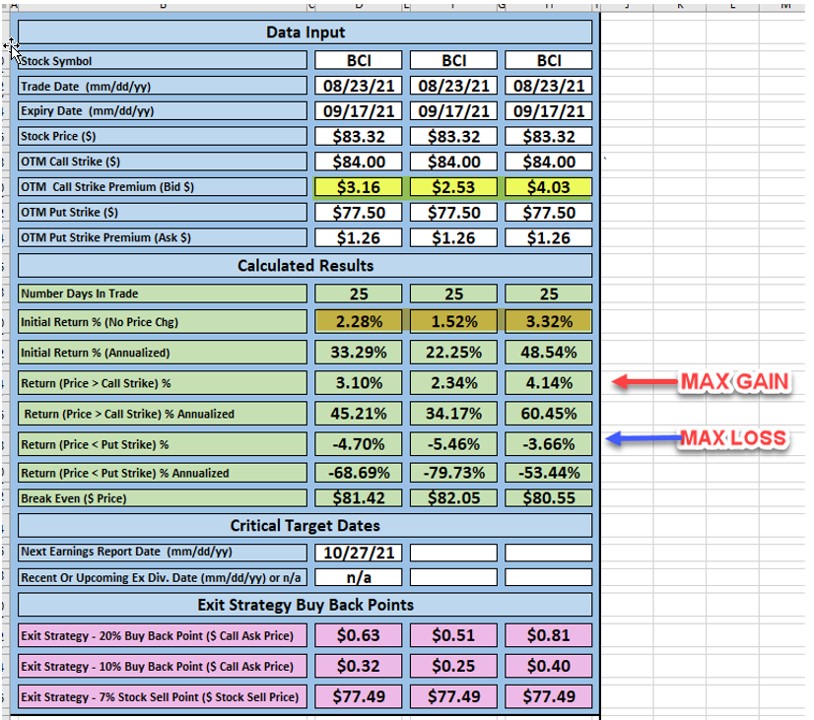Click the MAX LOSS label with blue arrow
This screenshot has height=720, width=814.
point(733,438)
